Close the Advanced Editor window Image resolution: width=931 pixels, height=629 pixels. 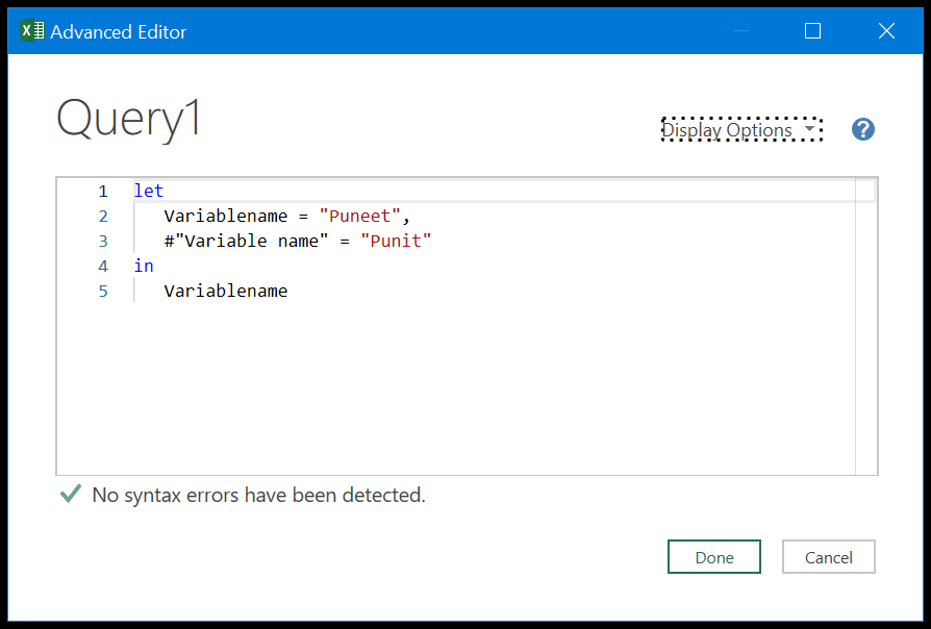886,31
